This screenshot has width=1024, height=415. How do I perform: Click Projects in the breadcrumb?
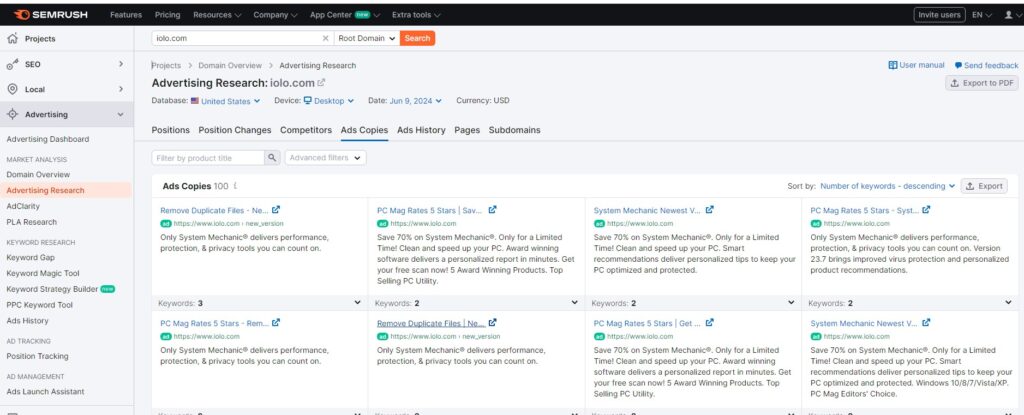[167, 65]
